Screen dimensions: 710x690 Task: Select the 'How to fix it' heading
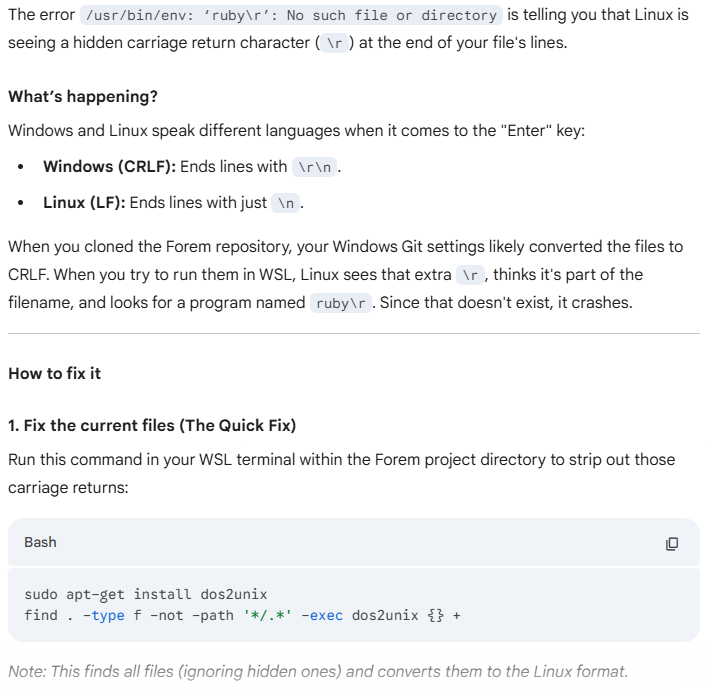click(x=54, y=374)
